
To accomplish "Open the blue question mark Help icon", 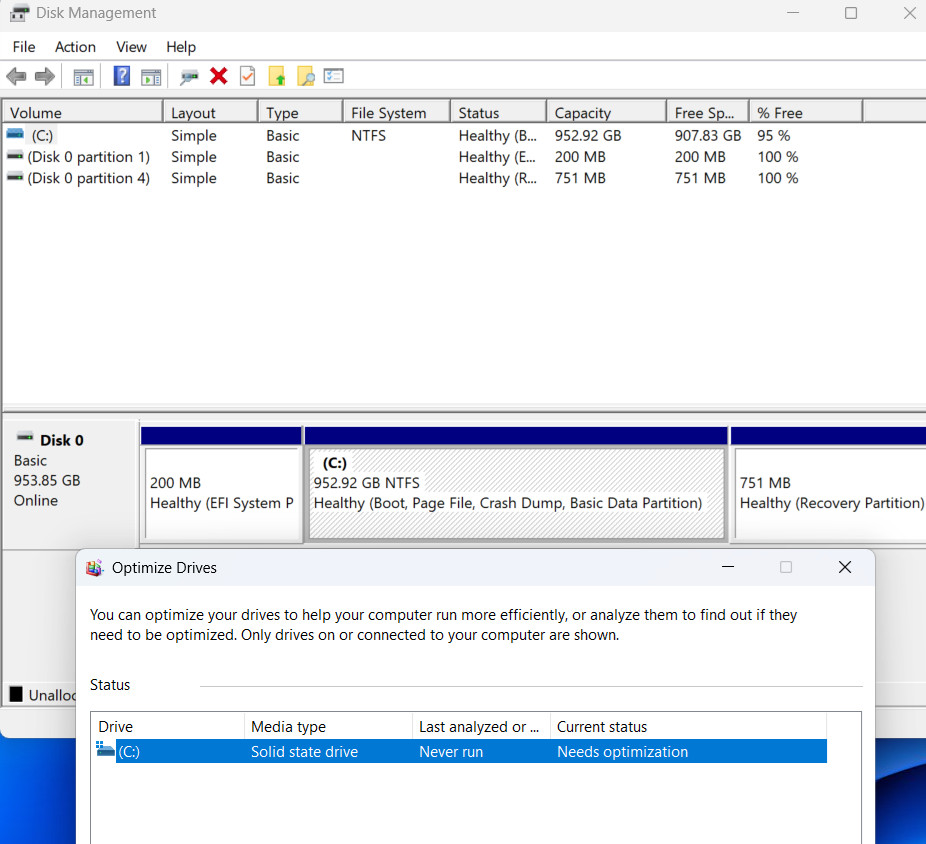I will [122, 76].
